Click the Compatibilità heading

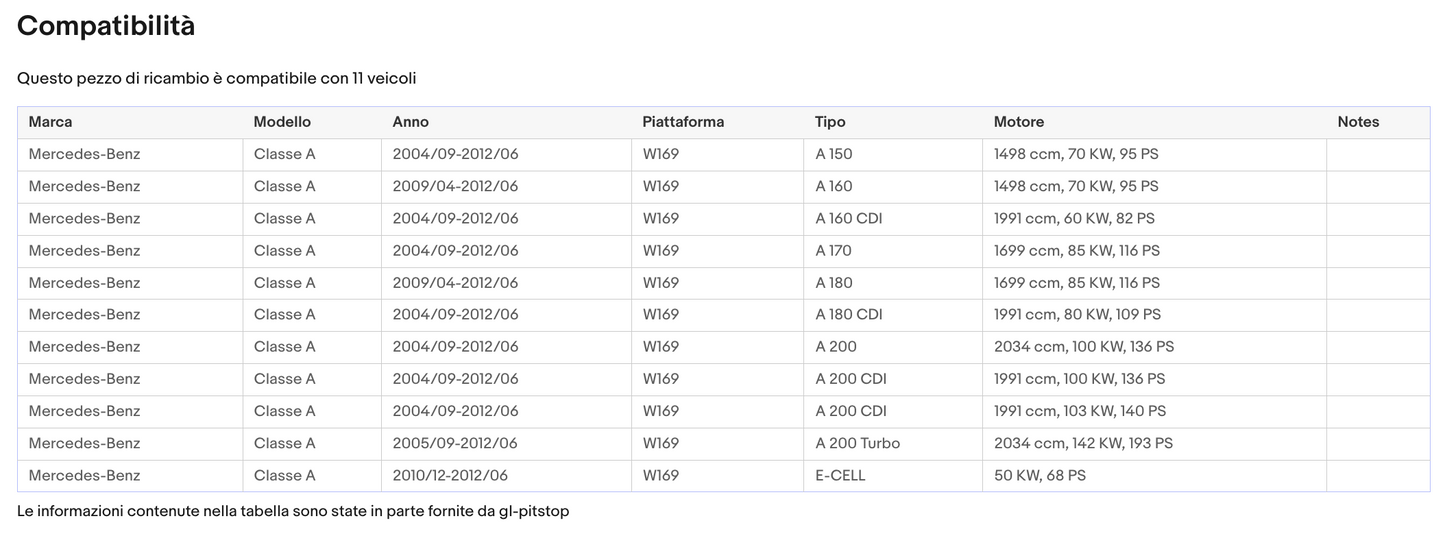tap(106, 27)
